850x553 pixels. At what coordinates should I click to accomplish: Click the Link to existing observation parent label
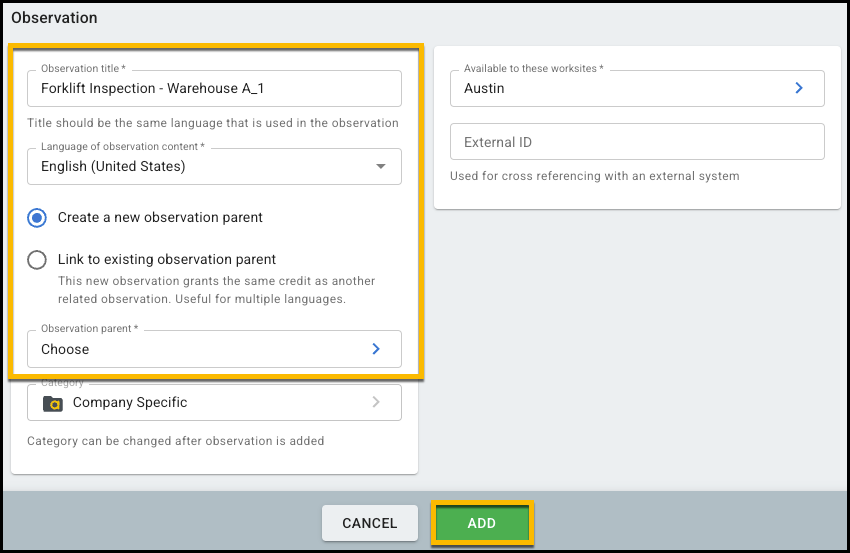point(167,259)
